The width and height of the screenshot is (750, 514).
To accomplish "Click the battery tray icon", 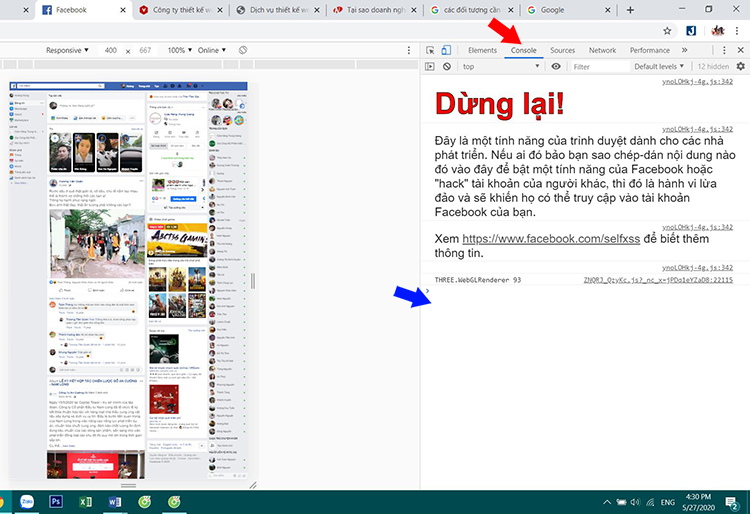I will (621, 502).
